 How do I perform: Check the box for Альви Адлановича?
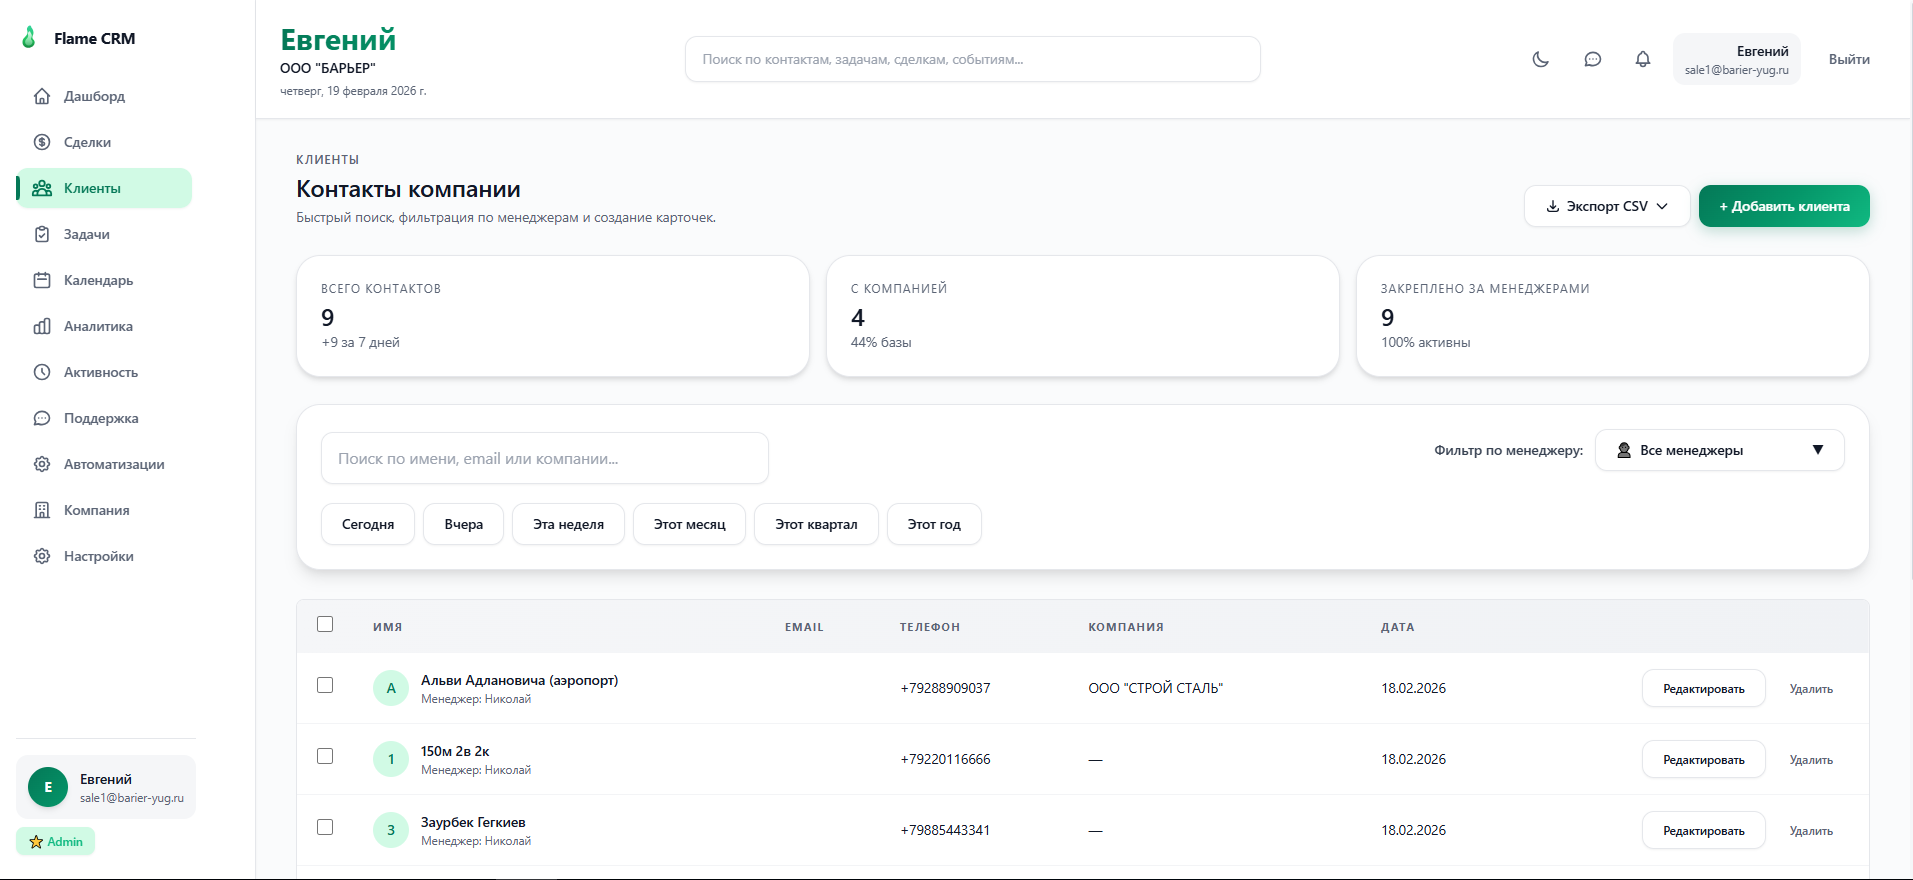coord(325,685)
